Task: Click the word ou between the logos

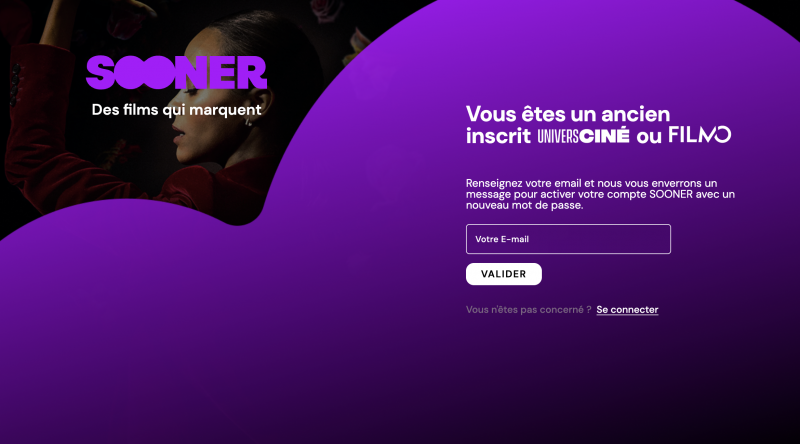Action: click(649, 137)
